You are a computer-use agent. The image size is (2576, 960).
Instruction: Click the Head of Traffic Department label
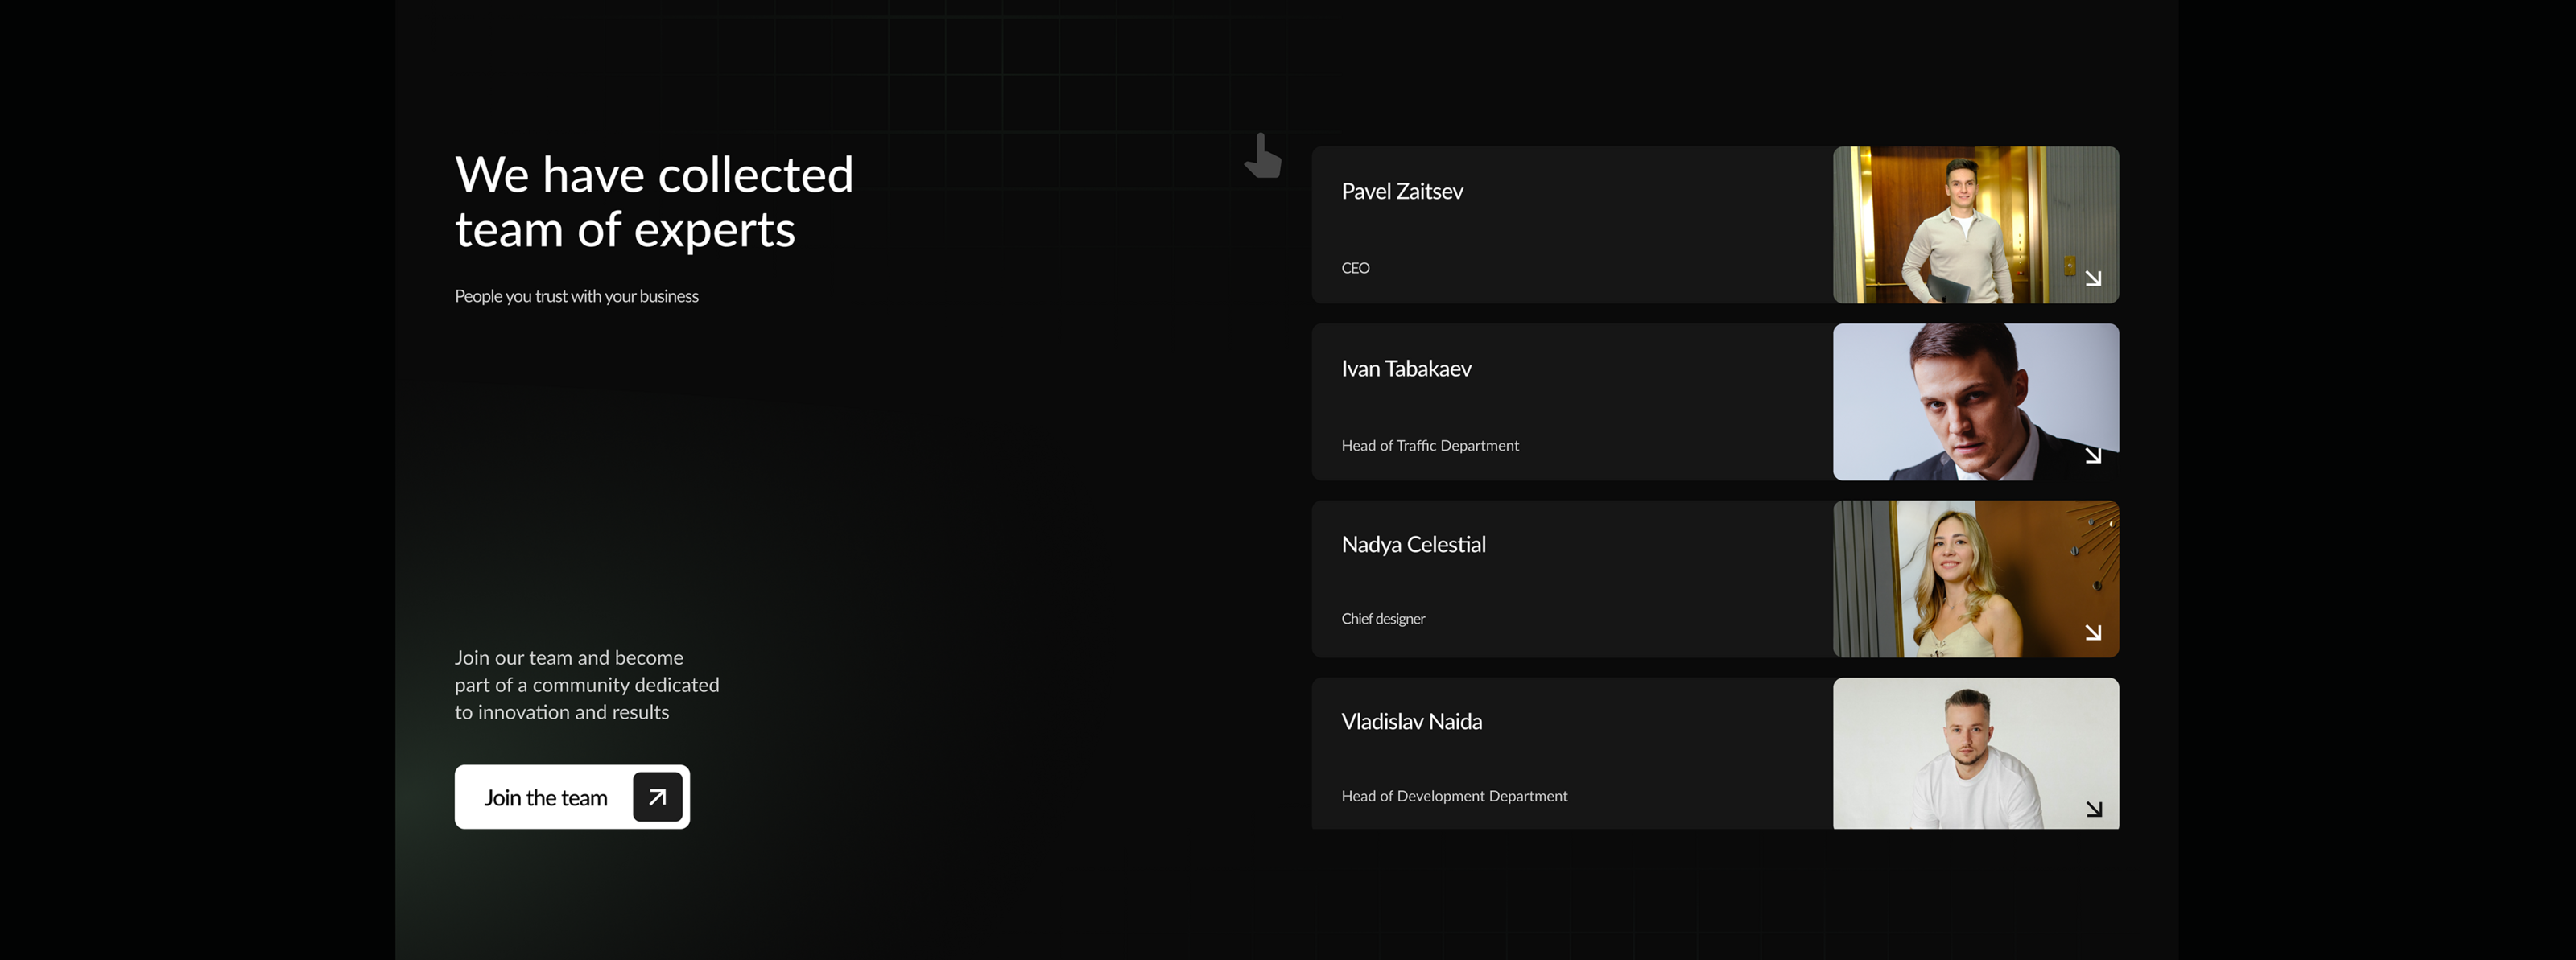[x=1430, y=446]
